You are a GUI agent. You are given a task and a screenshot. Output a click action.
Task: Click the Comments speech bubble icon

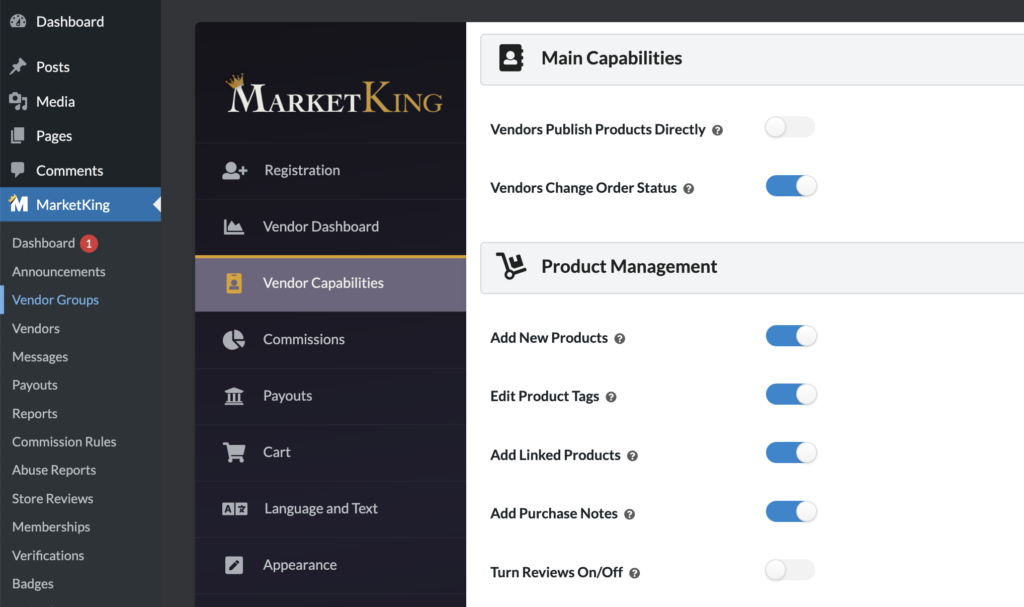pyautogui.click(x=18, y=170)
